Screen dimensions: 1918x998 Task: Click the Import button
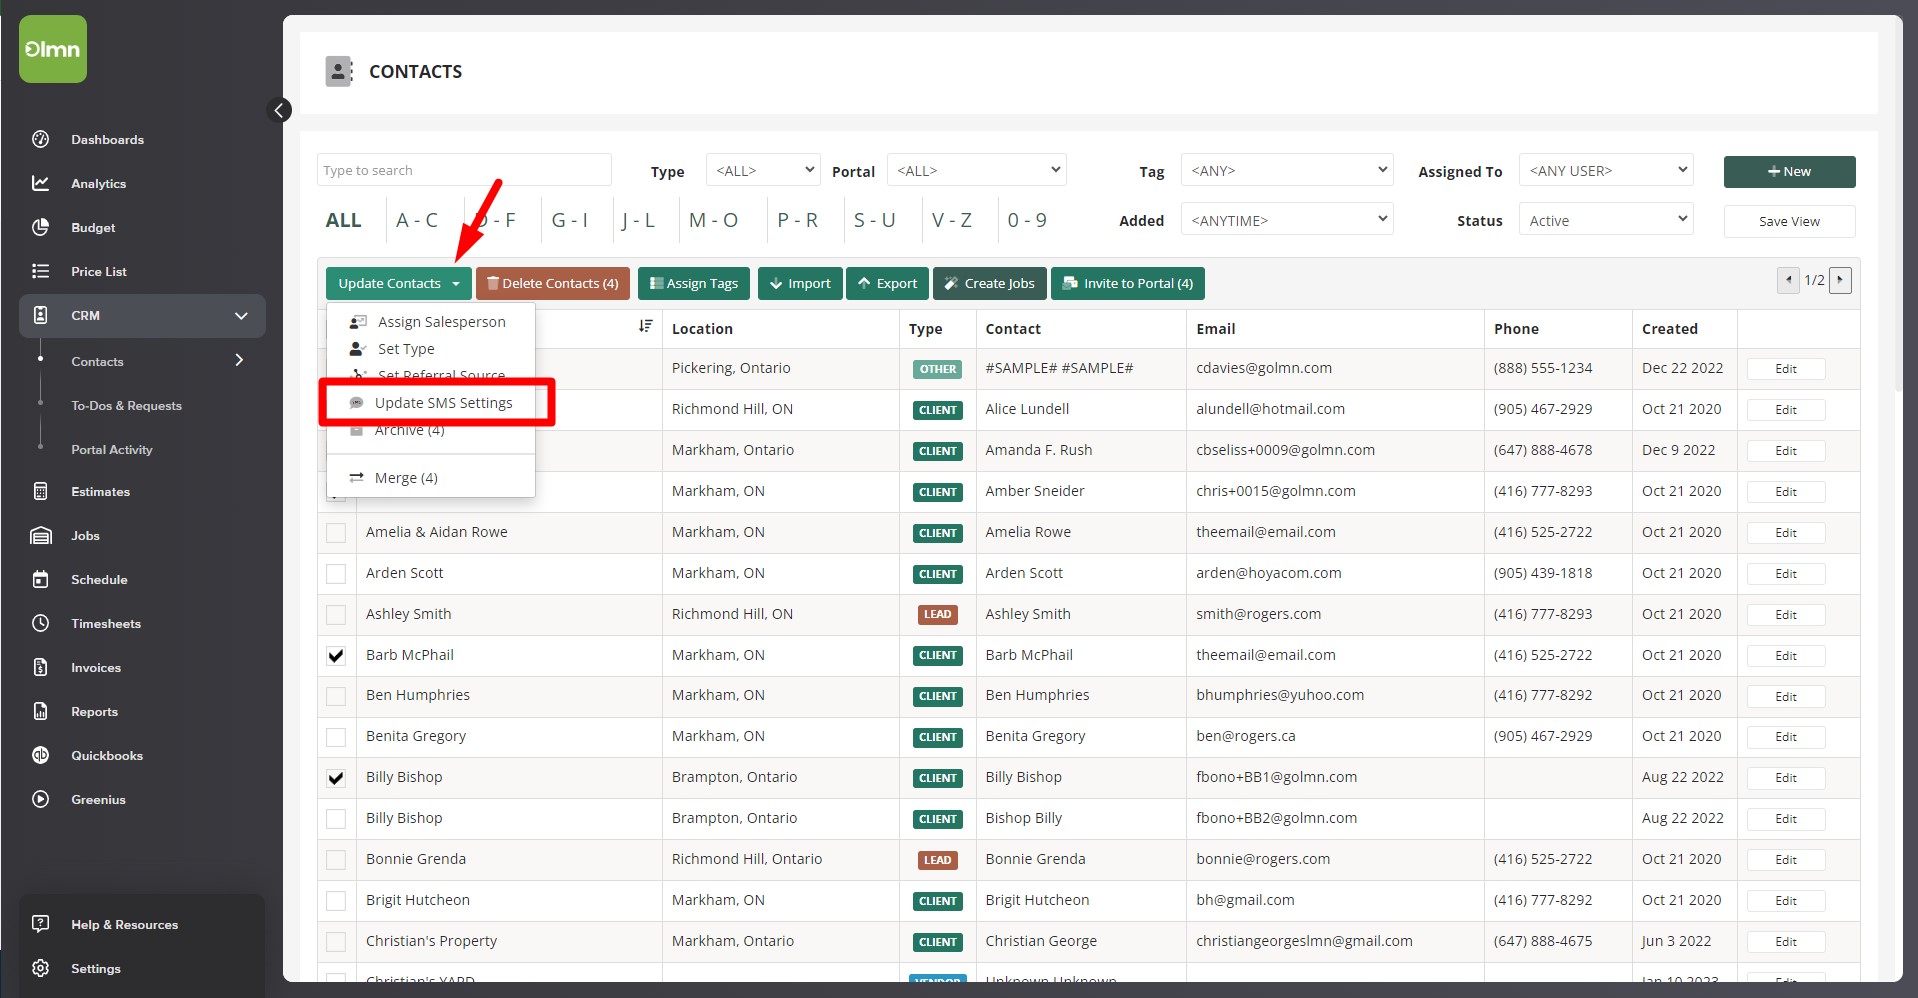pyautogui.click(x=800, y=283)
